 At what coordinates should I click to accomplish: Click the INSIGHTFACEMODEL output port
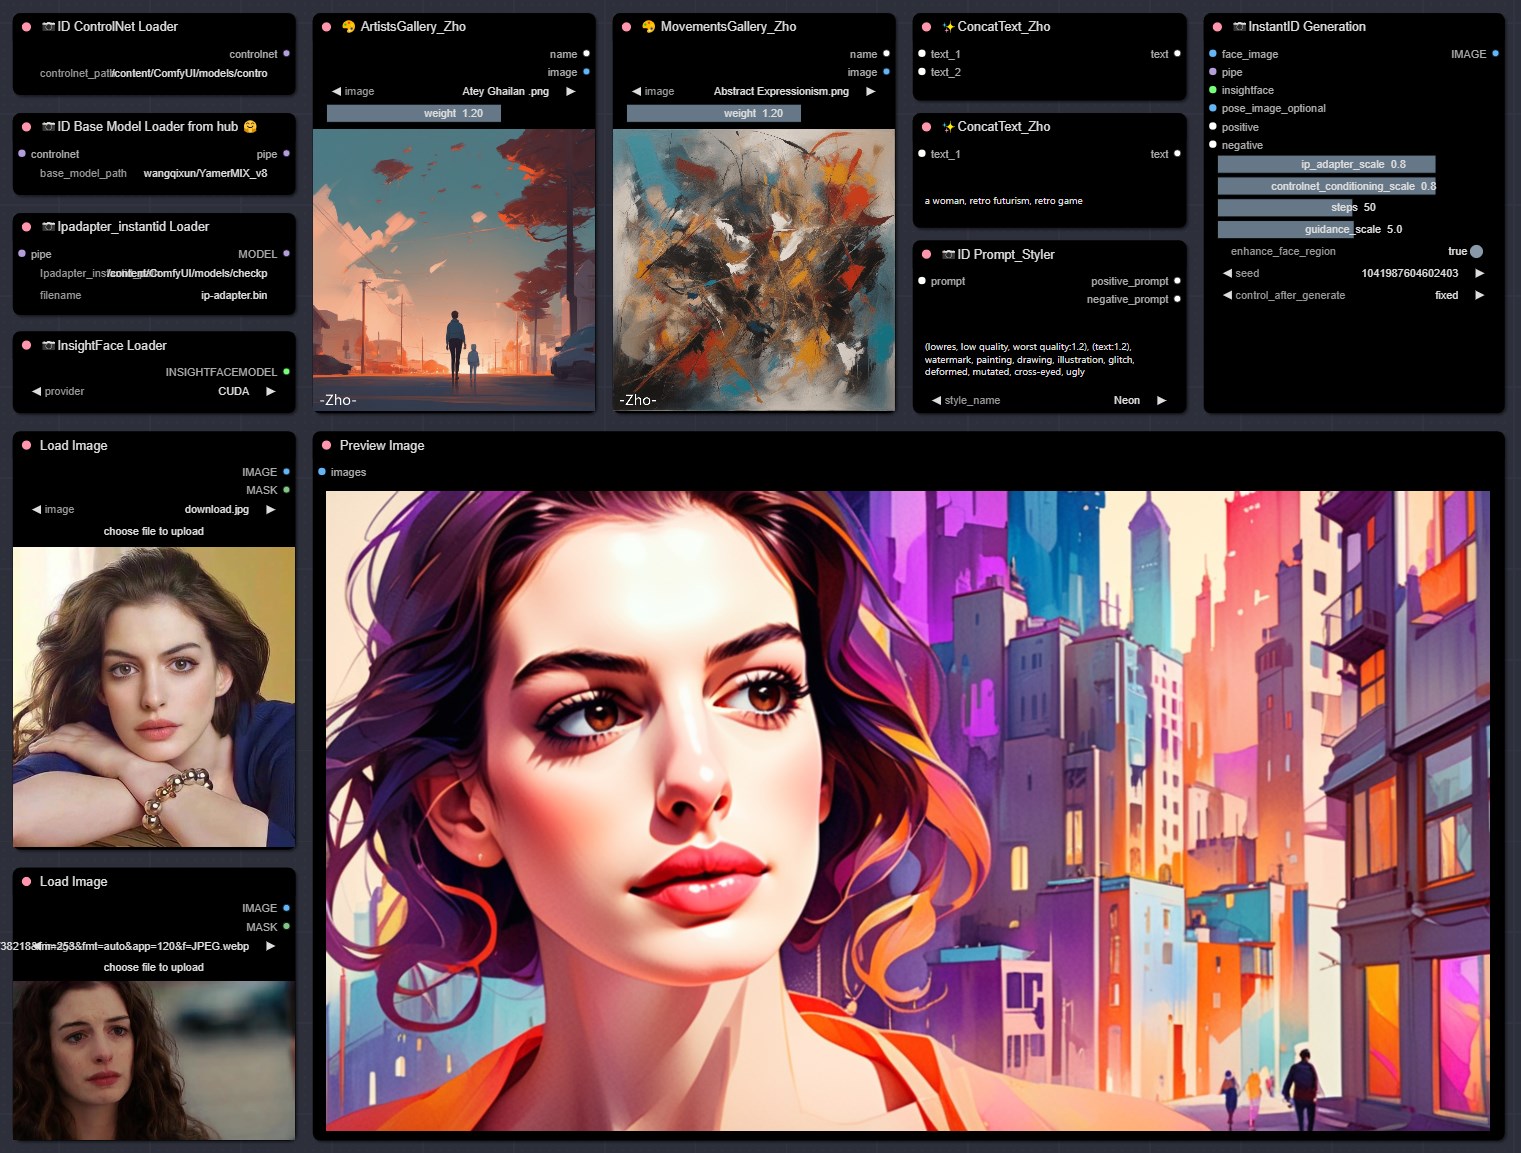tap(286, 372)
